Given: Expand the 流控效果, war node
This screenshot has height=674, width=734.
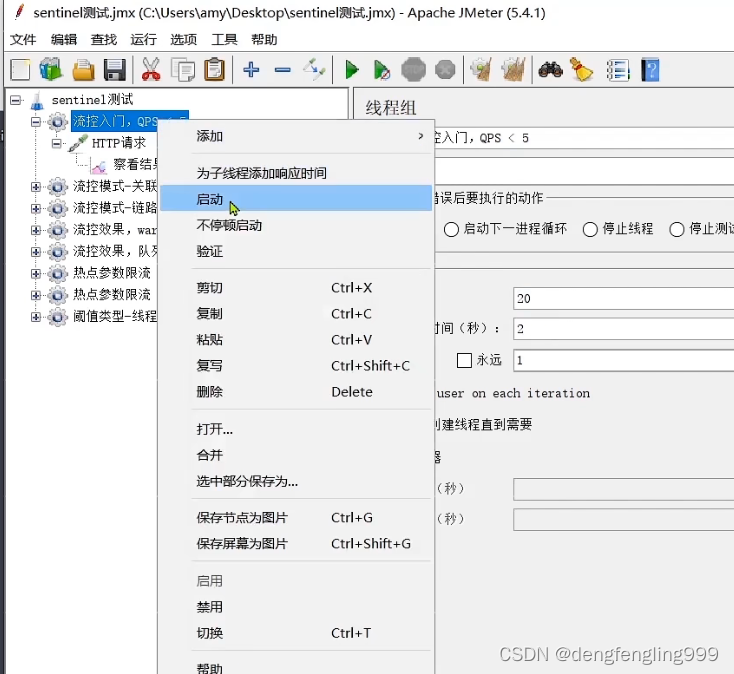Looking at the screenshot, I should 36,230.
